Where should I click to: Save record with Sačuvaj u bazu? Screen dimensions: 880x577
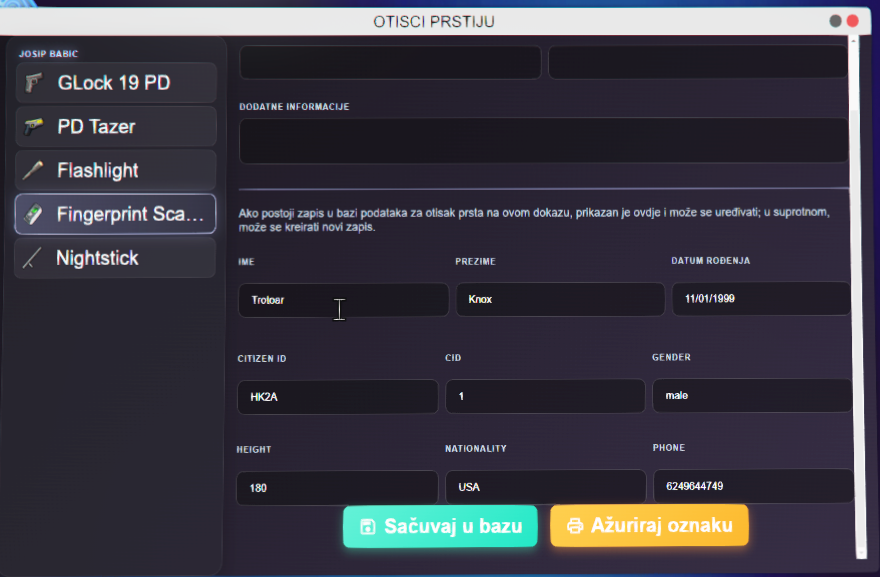[441, 526]
